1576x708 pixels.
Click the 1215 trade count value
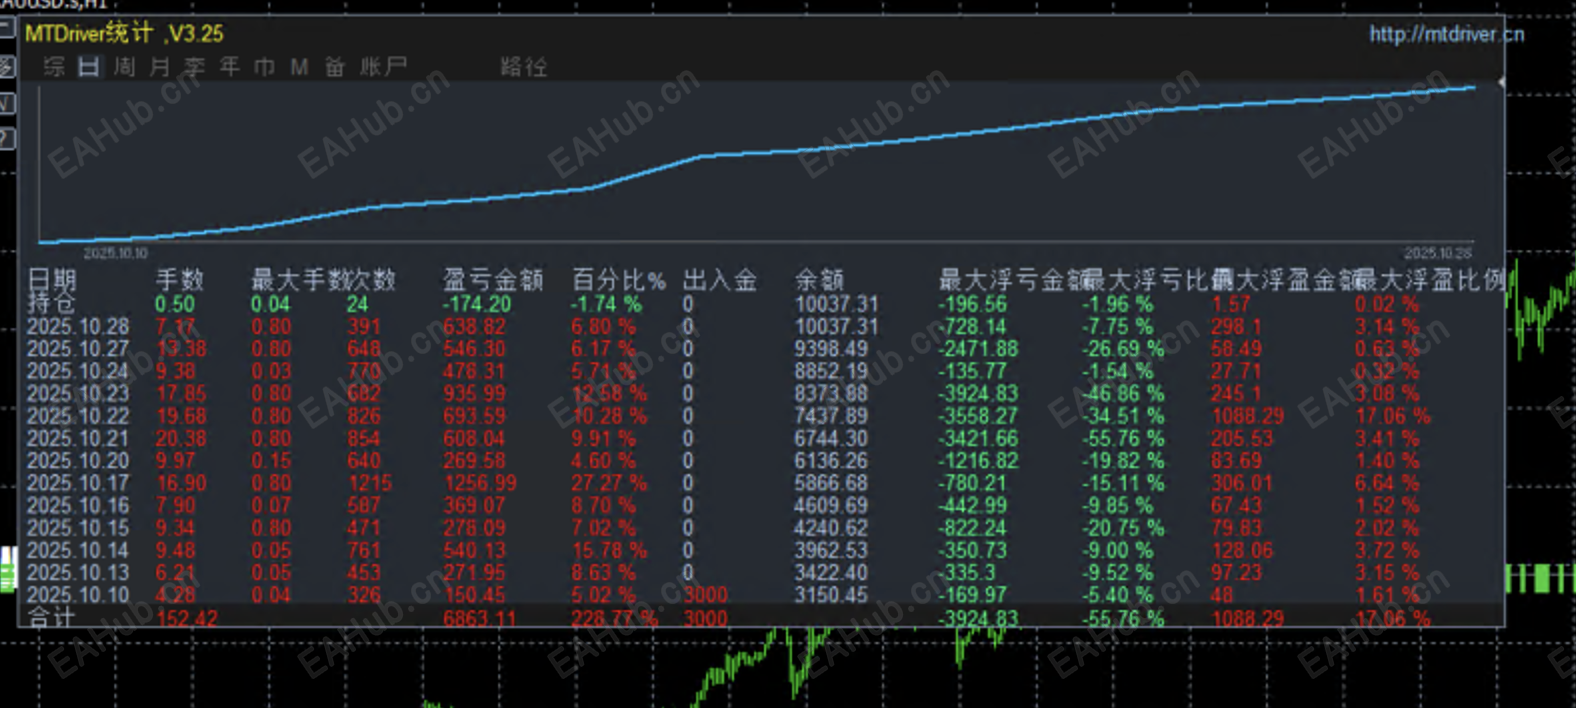370,483
